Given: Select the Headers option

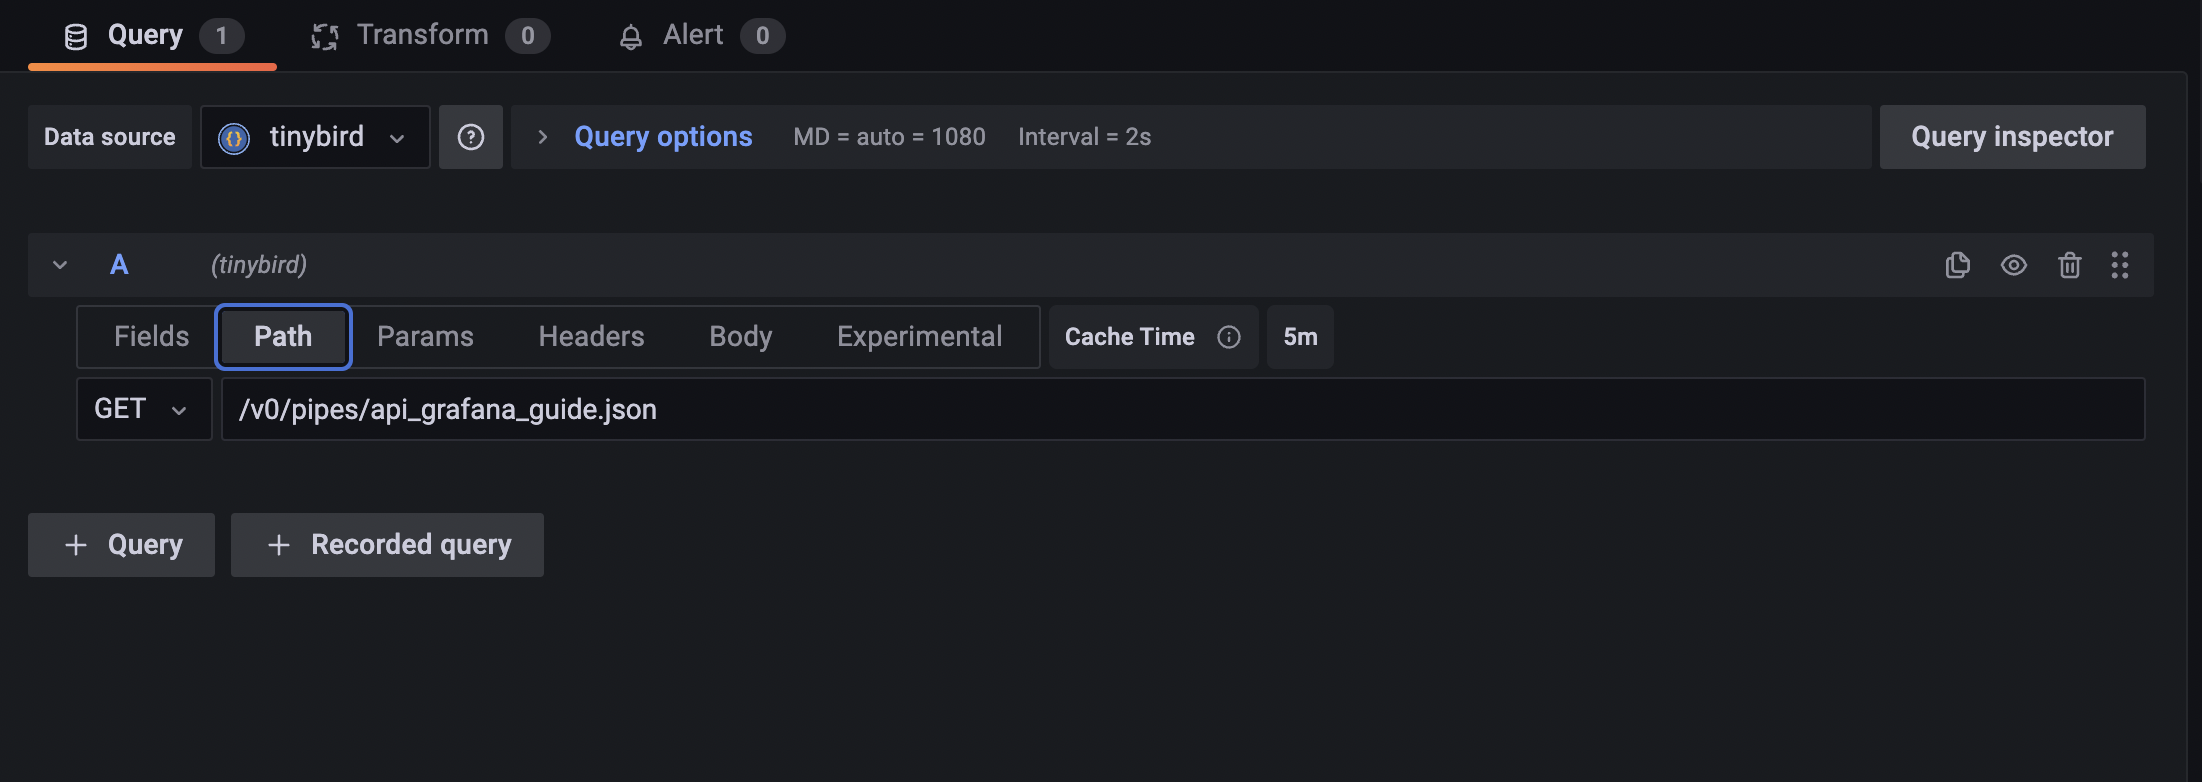Looking at the screenshot, I should 591,337.
